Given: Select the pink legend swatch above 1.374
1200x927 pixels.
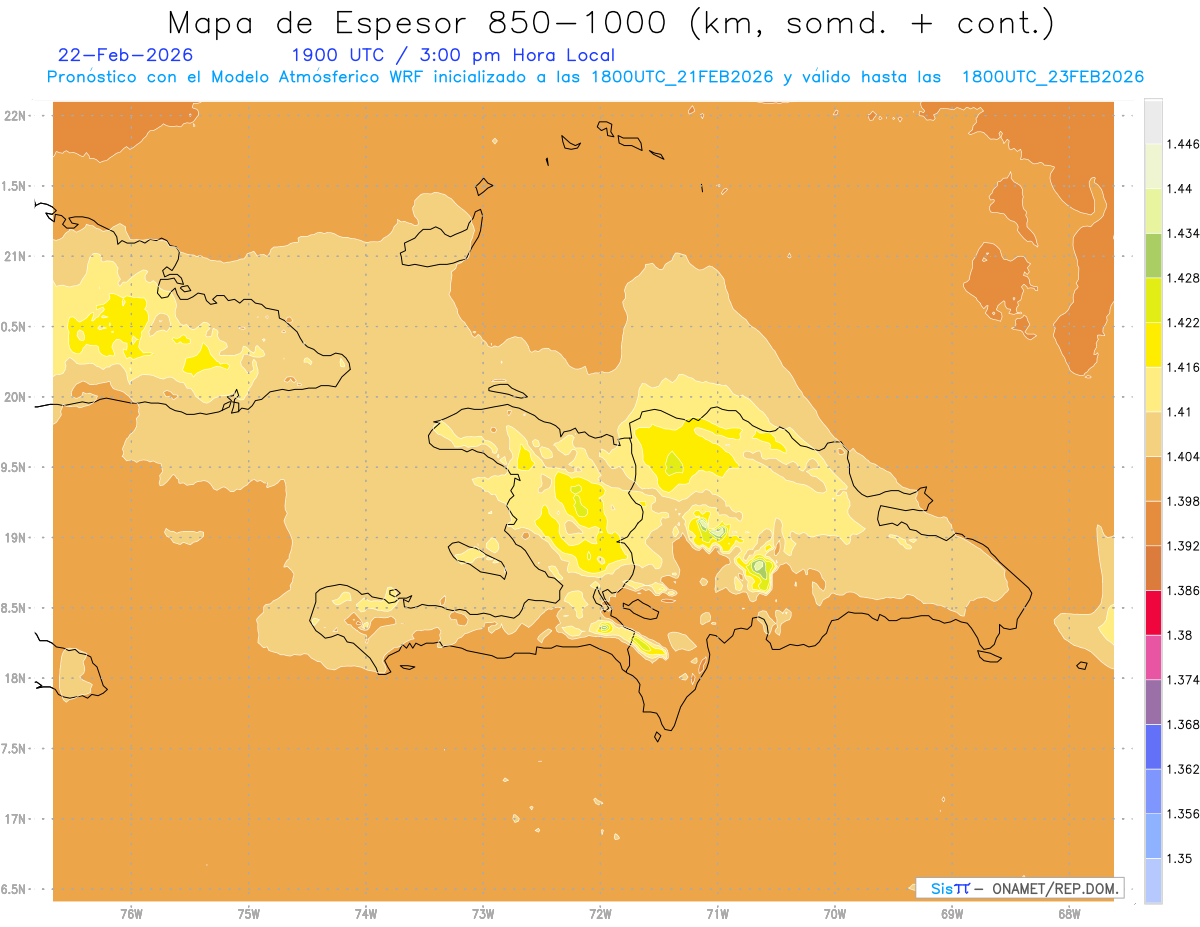Looking at the screenshot, I should pos(1153,656).
